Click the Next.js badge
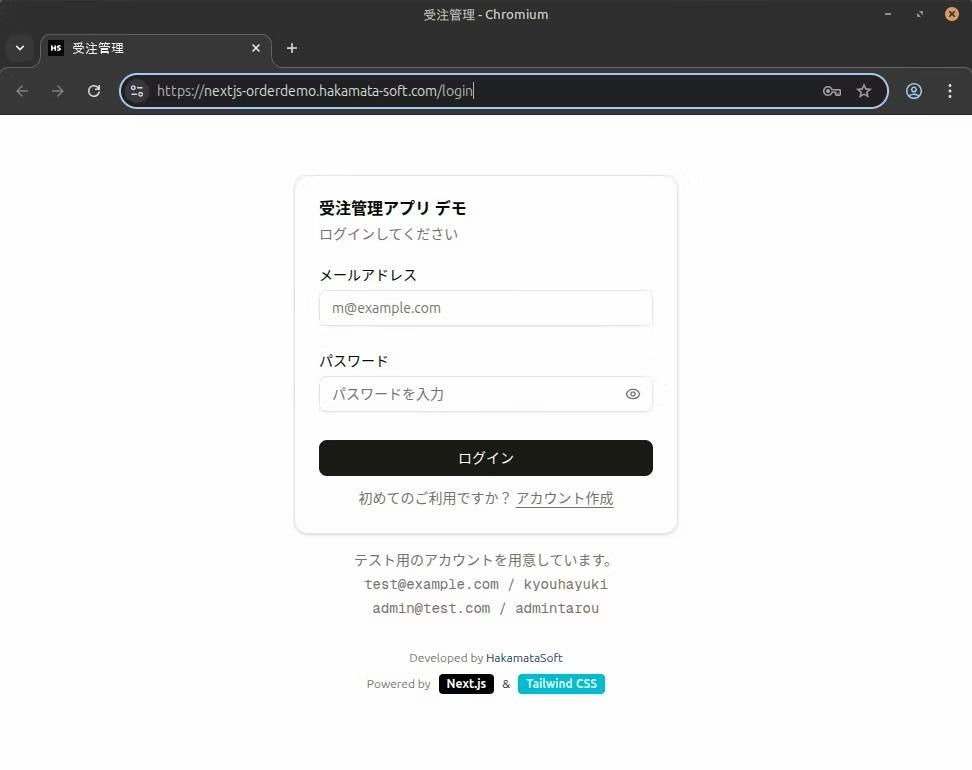The height and width of the screenshot is (770, 972). click(466, 683)
